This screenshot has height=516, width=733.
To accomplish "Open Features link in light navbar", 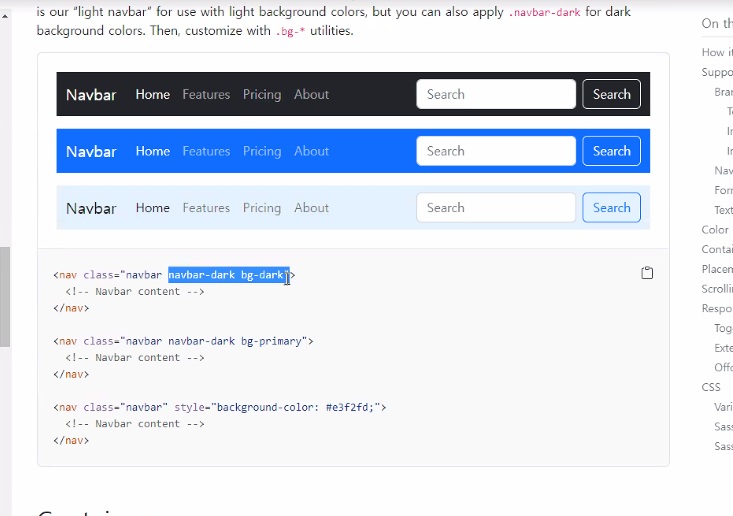I will tap(206, 208).
